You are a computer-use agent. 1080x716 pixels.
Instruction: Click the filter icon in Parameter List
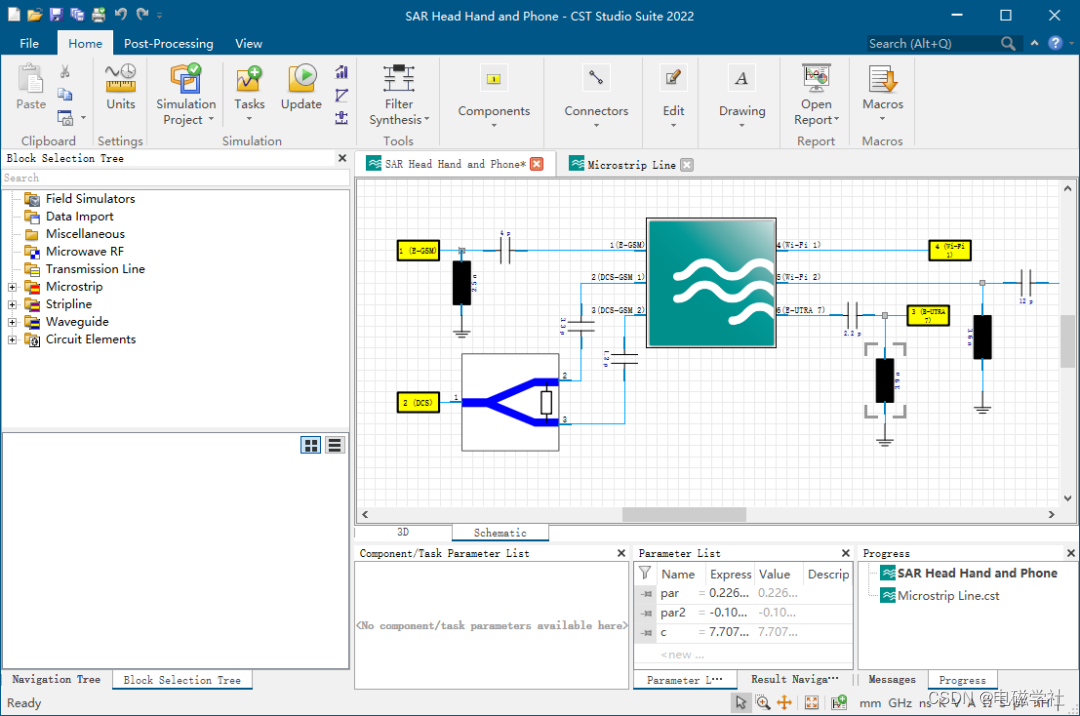[645, 573]
